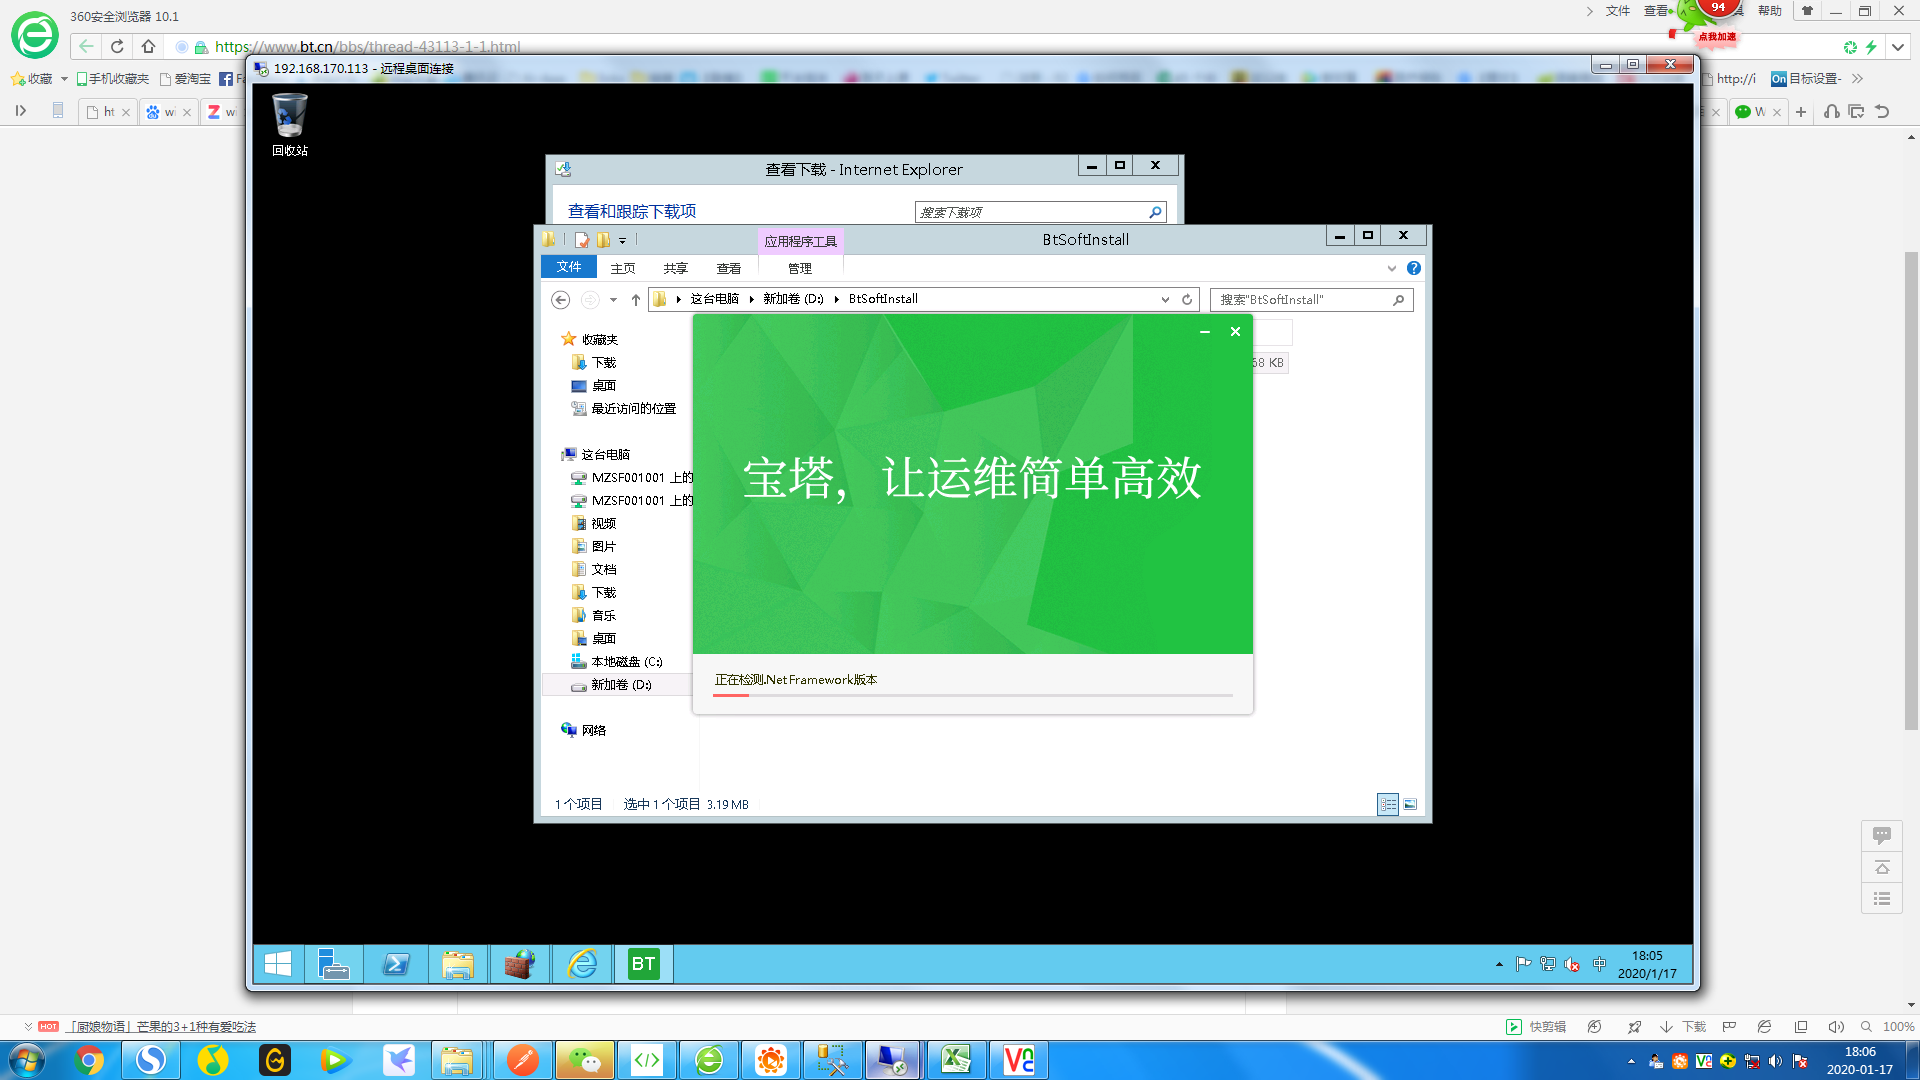The height and width of the screenshot is (1080, 1920).
Task: Open the 文件 menu in 360 browser
Action: pos(1617,11)
